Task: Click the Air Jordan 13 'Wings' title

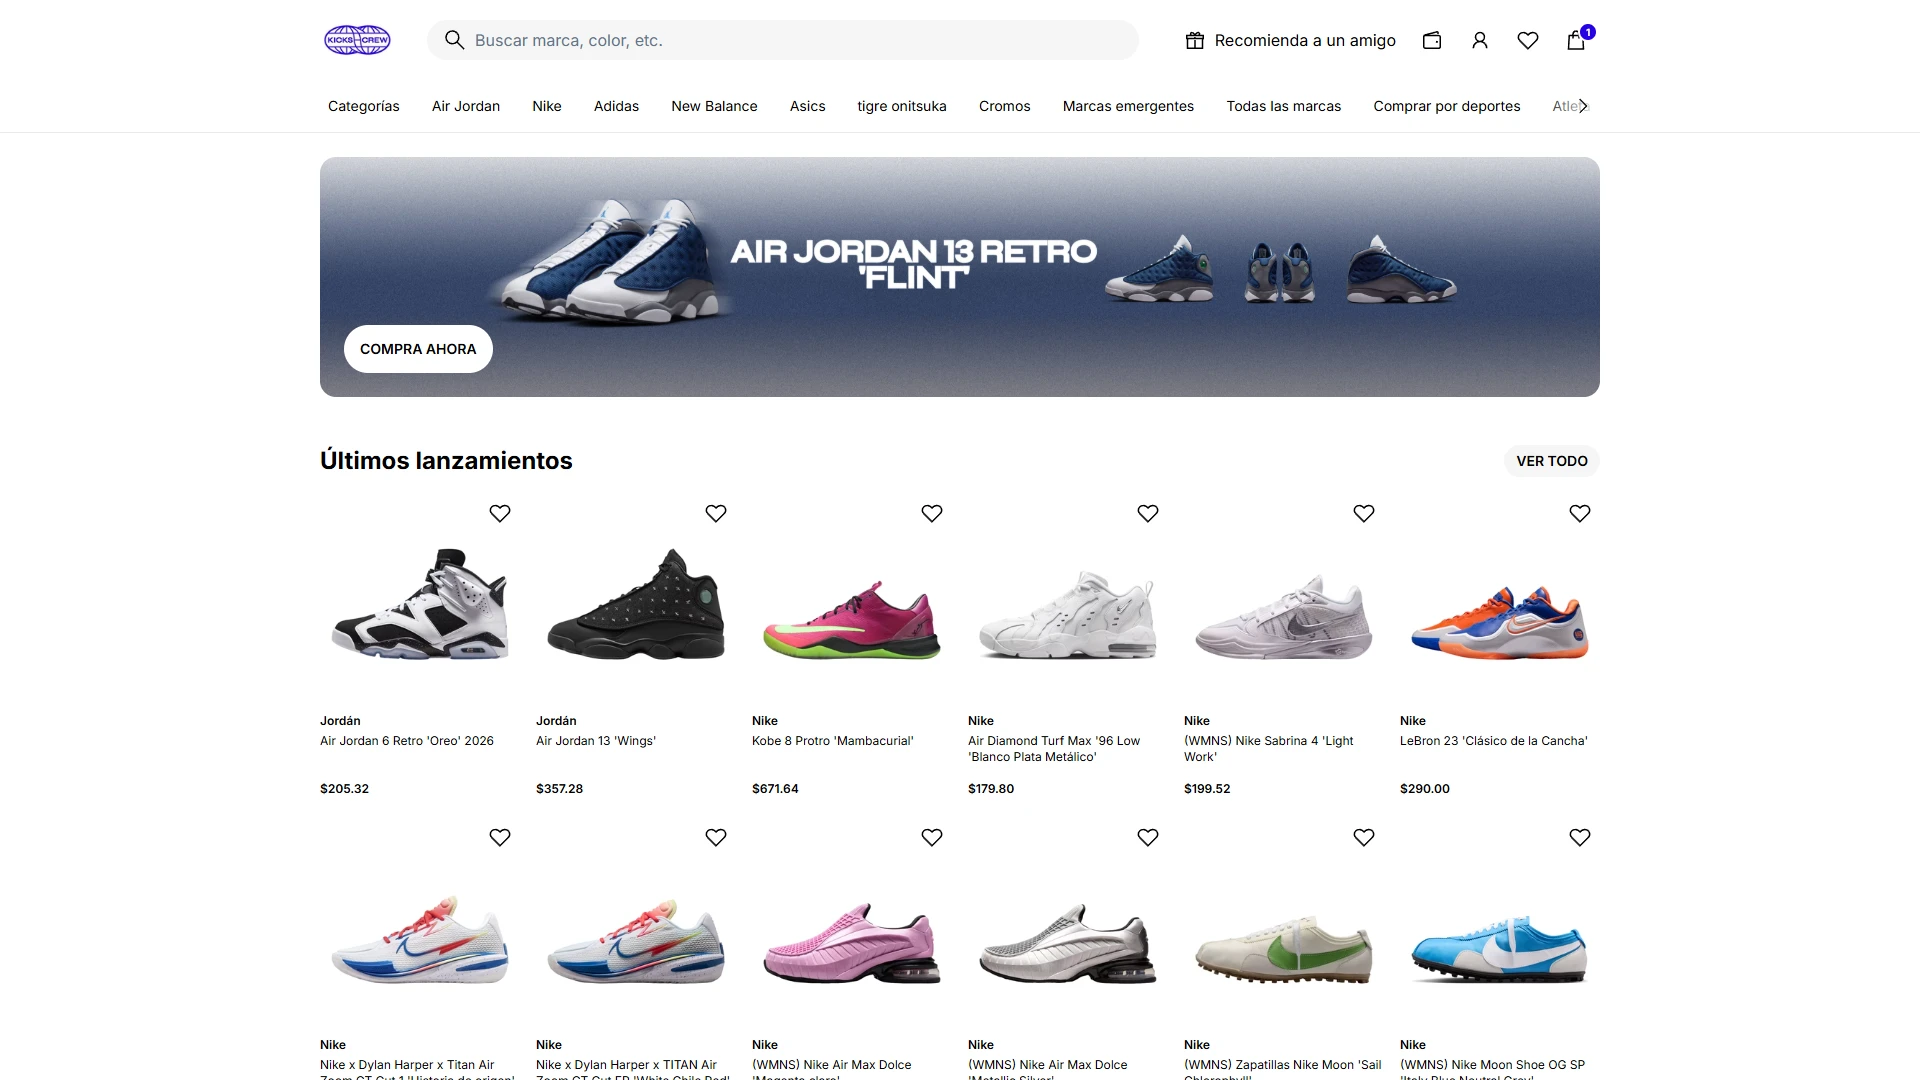Action: click(596, 741)
